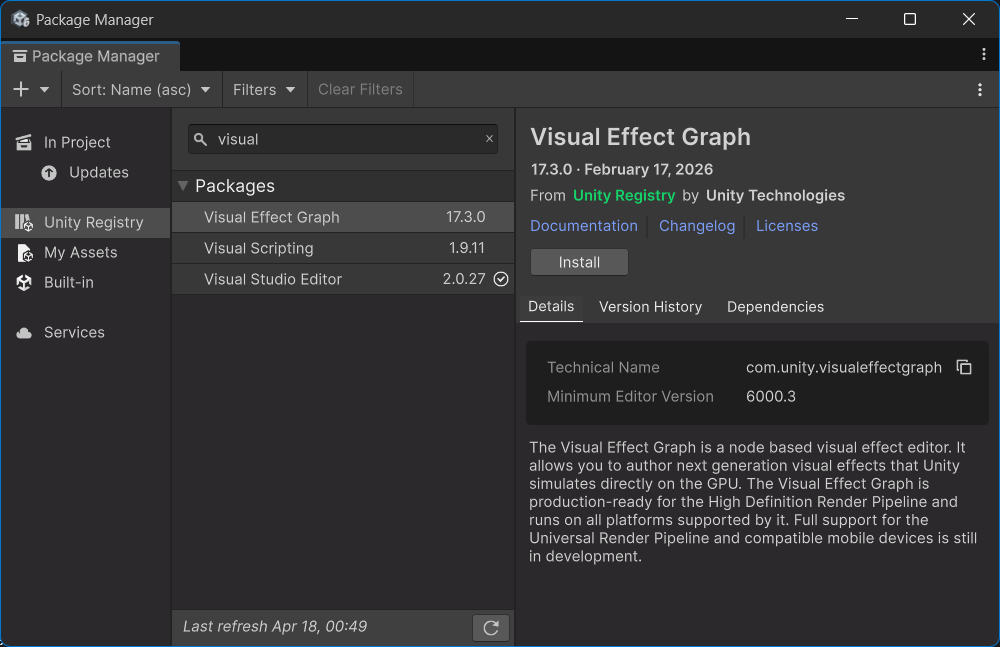Open the Updates list in sidebar
The height and width of the screenshot is (647, 1000).
(x=86, y=172)
